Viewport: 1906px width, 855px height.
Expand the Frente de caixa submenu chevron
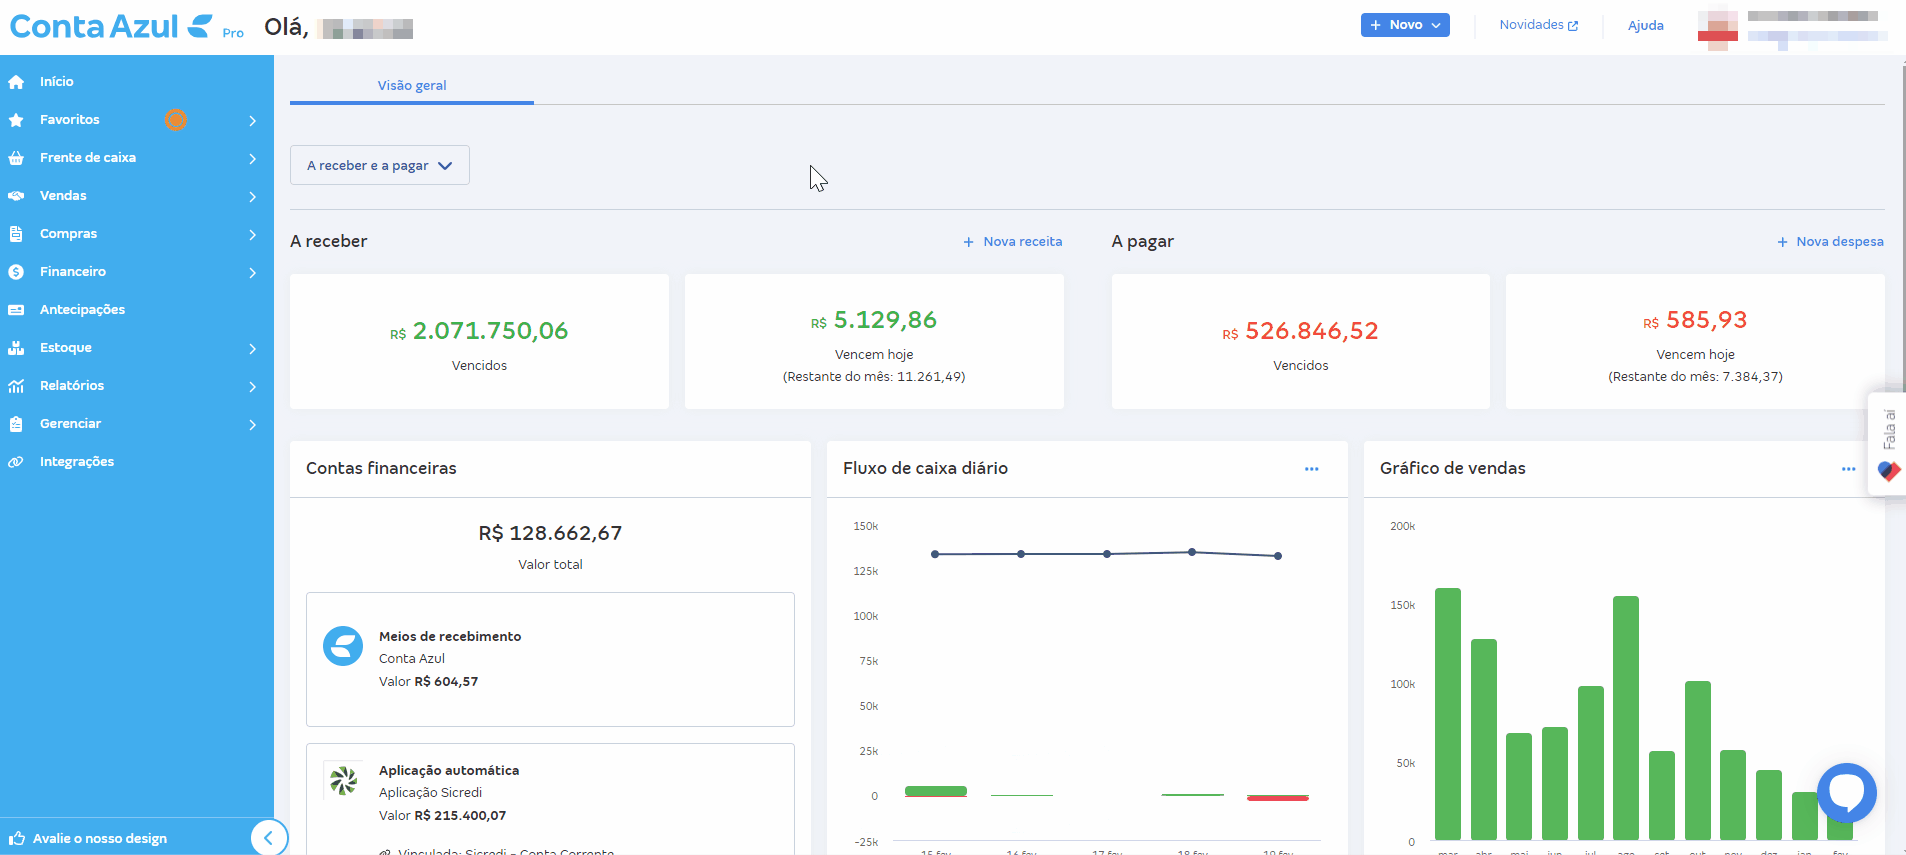[x=253, y=159]
